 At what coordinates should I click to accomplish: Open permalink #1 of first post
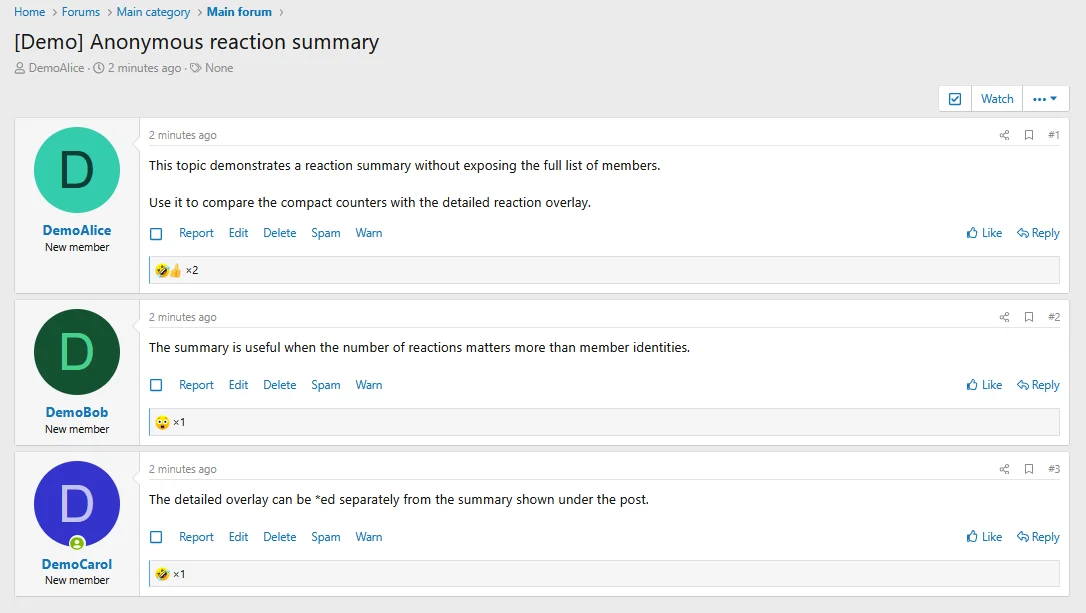[x=1053, y=135]
